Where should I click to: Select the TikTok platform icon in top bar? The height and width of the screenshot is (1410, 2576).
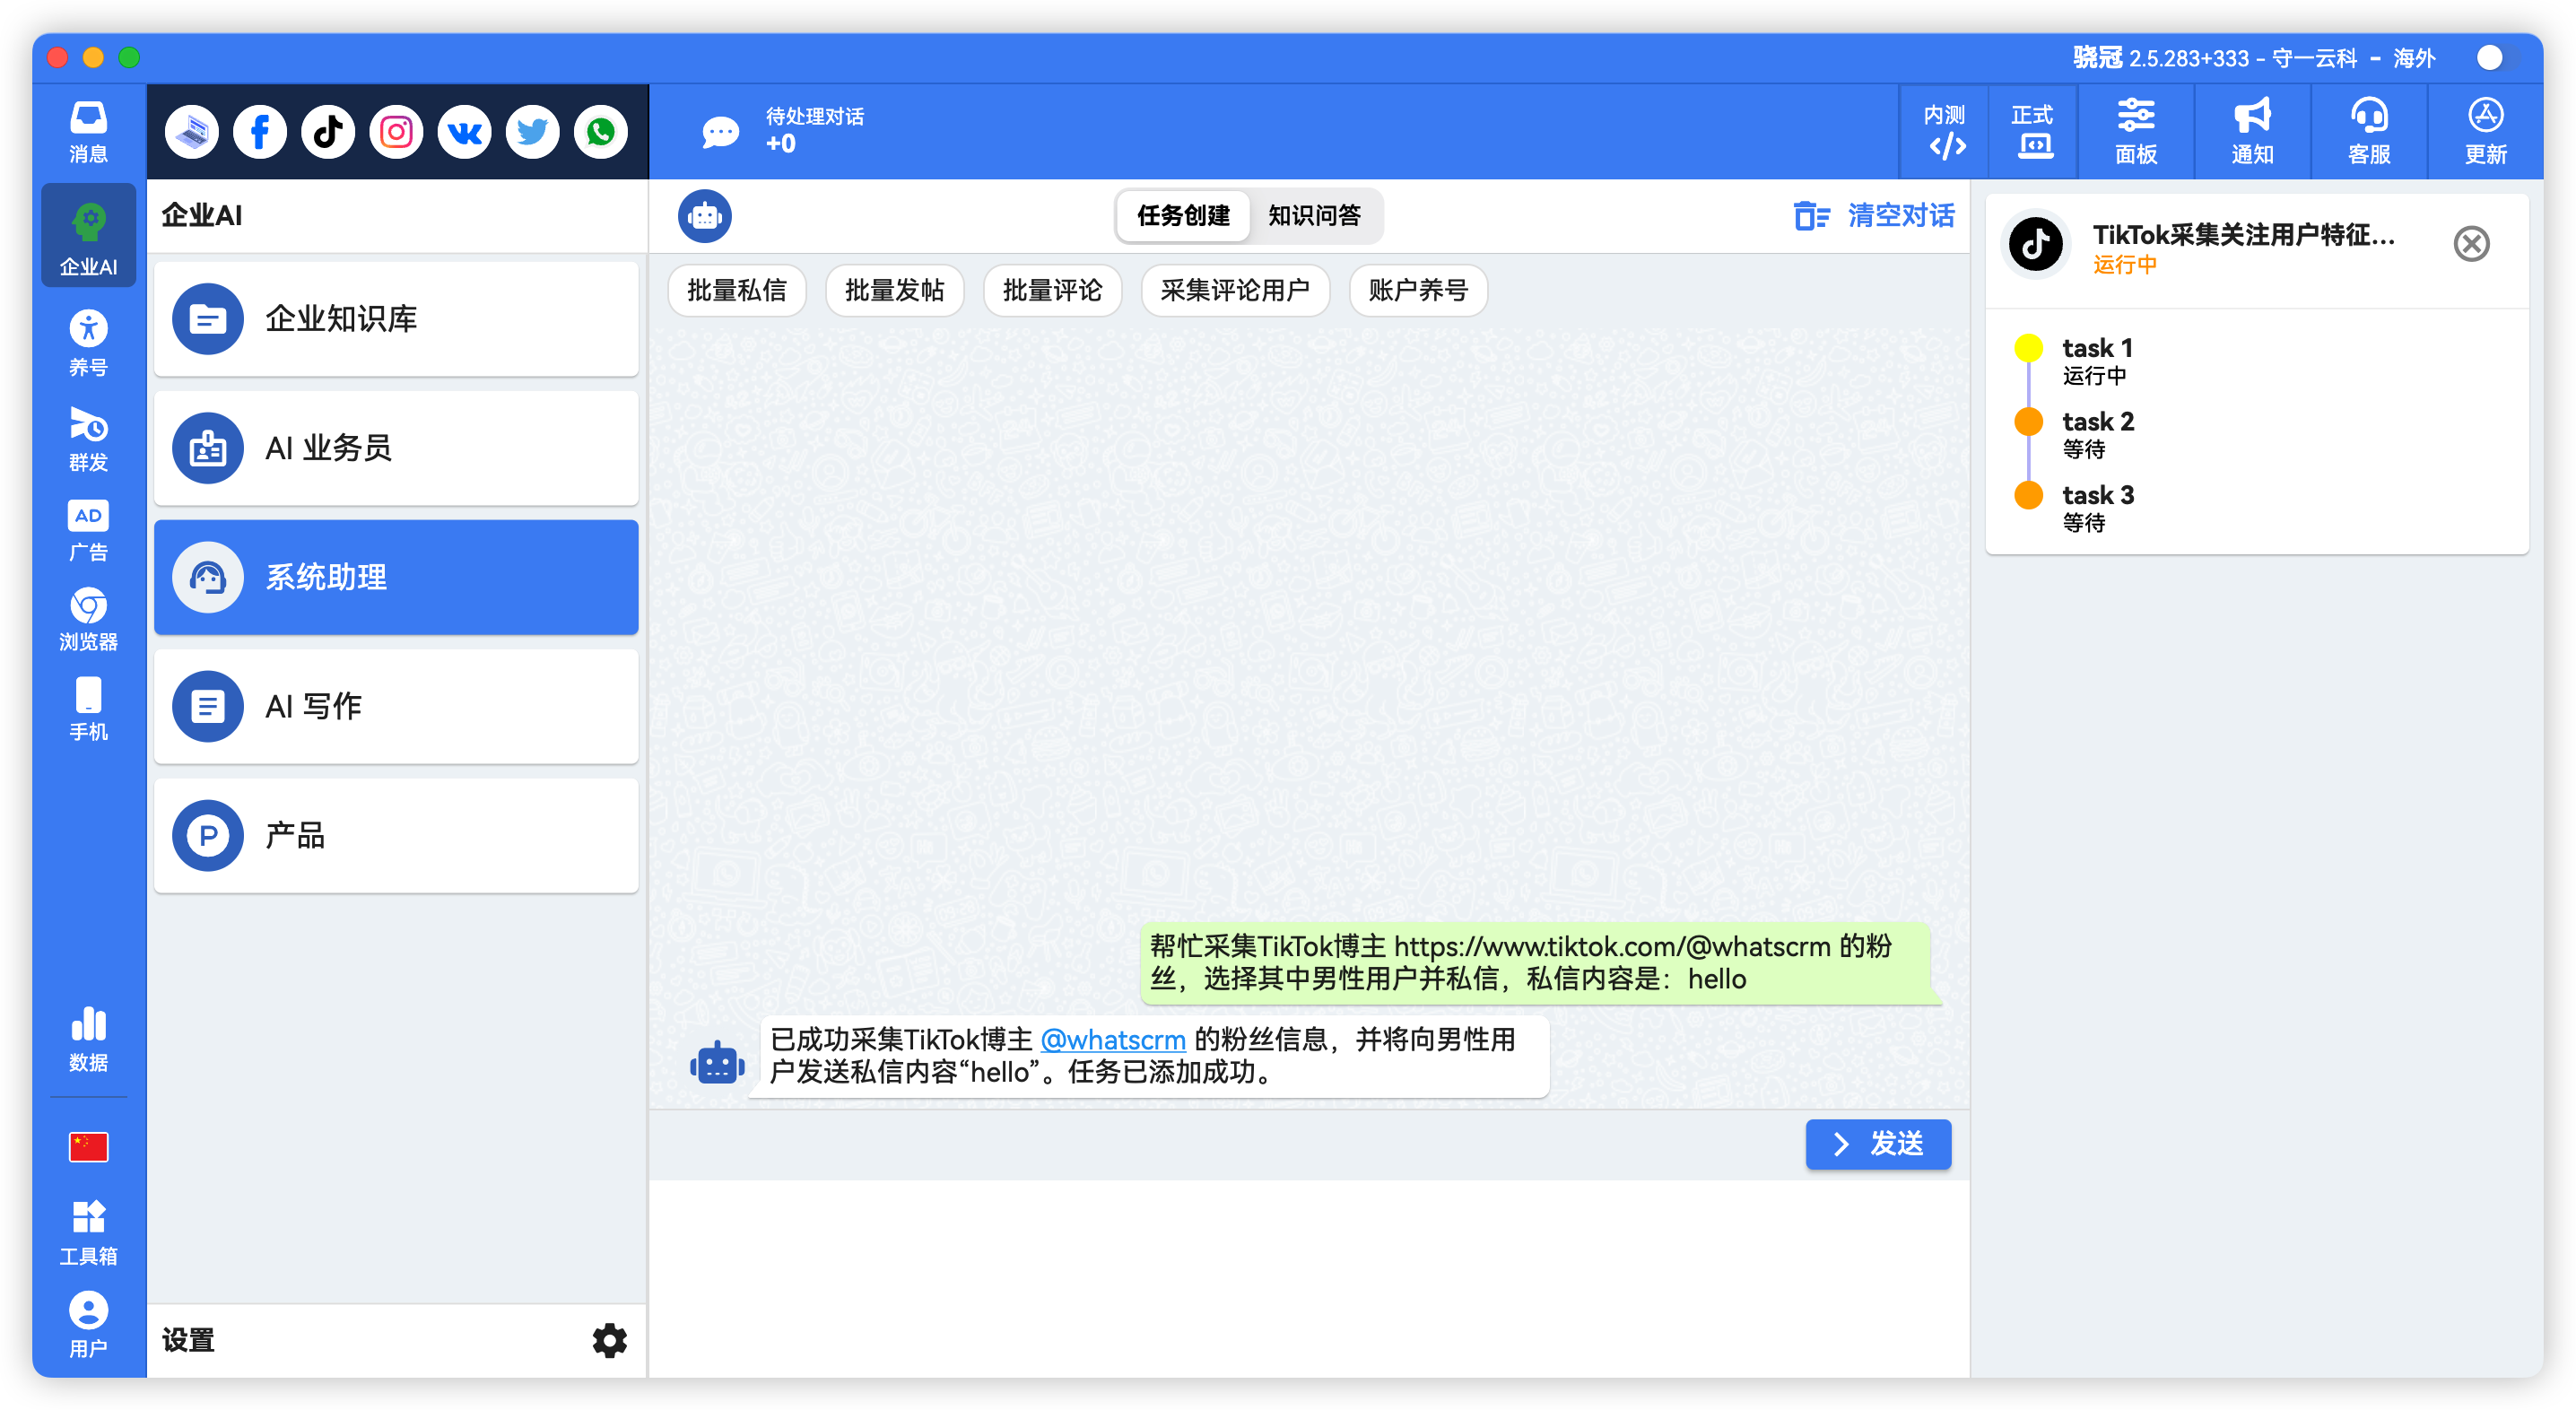328,131
